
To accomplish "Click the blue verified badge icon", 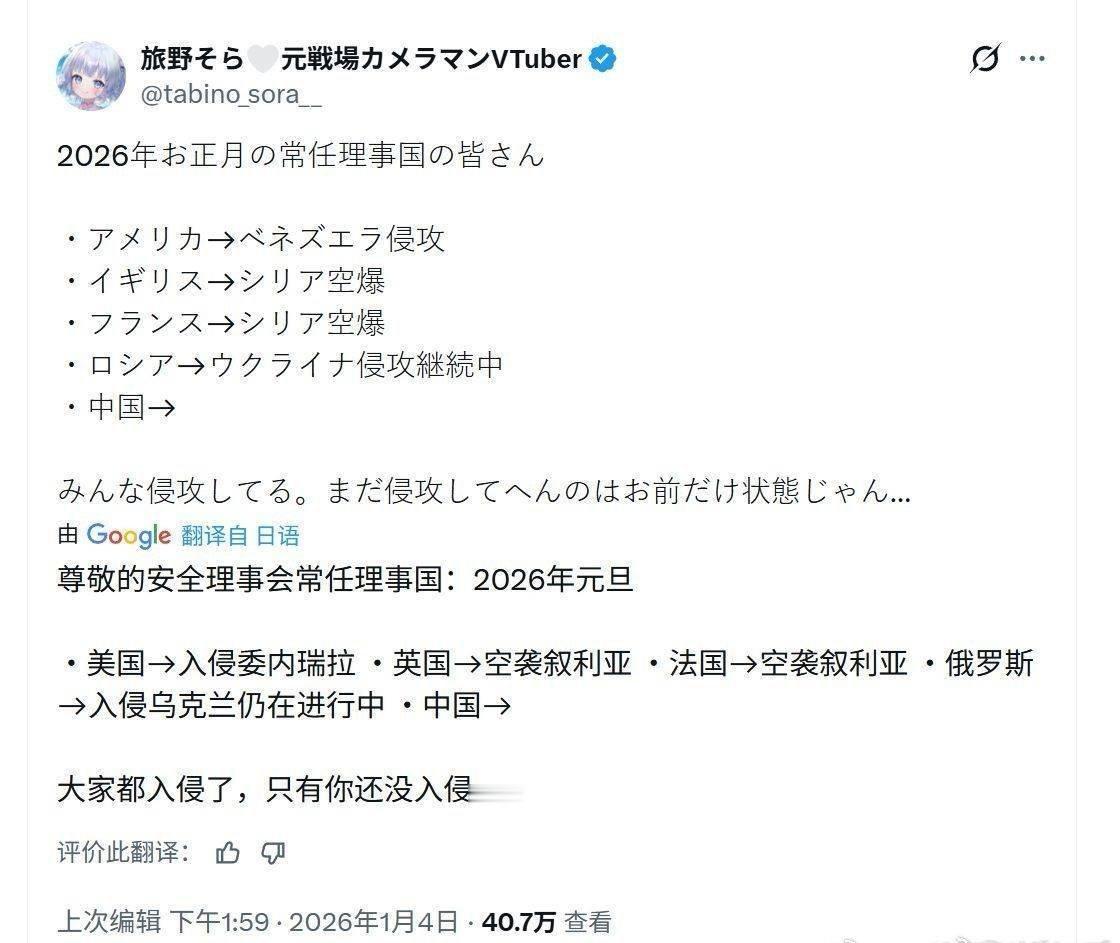I will pyautogui.click(x=600, y=59).
